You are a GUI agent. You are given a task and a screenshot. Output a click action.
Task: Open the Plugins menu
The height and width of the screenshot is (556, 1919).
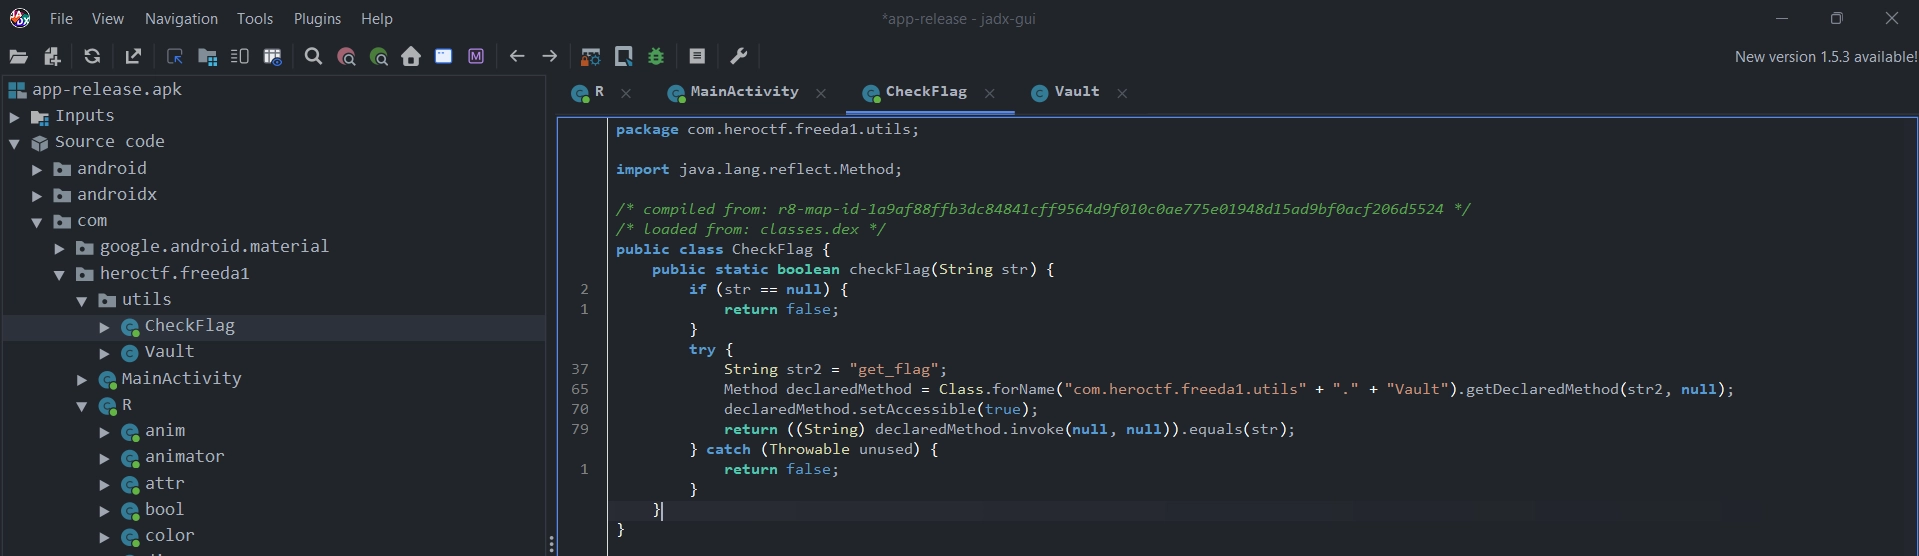(x=317, y=19)
